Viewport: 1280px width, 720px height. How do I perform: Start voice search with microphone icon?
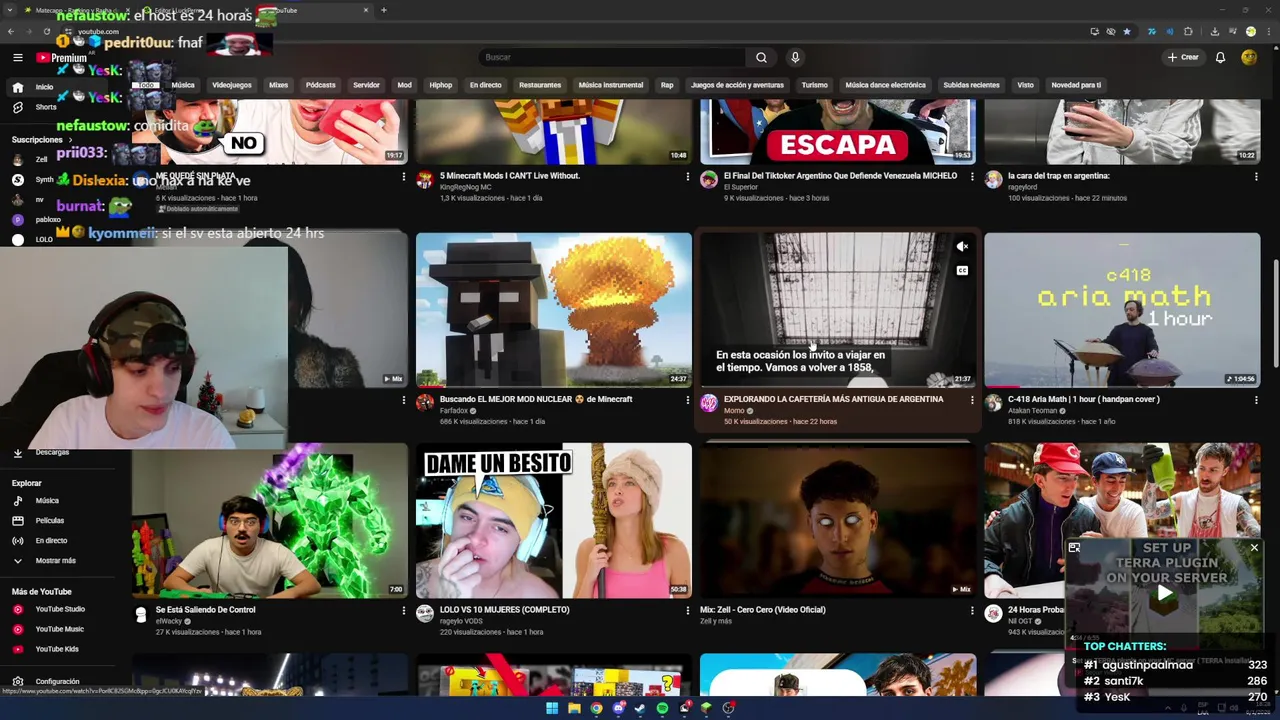click(795, 58)
